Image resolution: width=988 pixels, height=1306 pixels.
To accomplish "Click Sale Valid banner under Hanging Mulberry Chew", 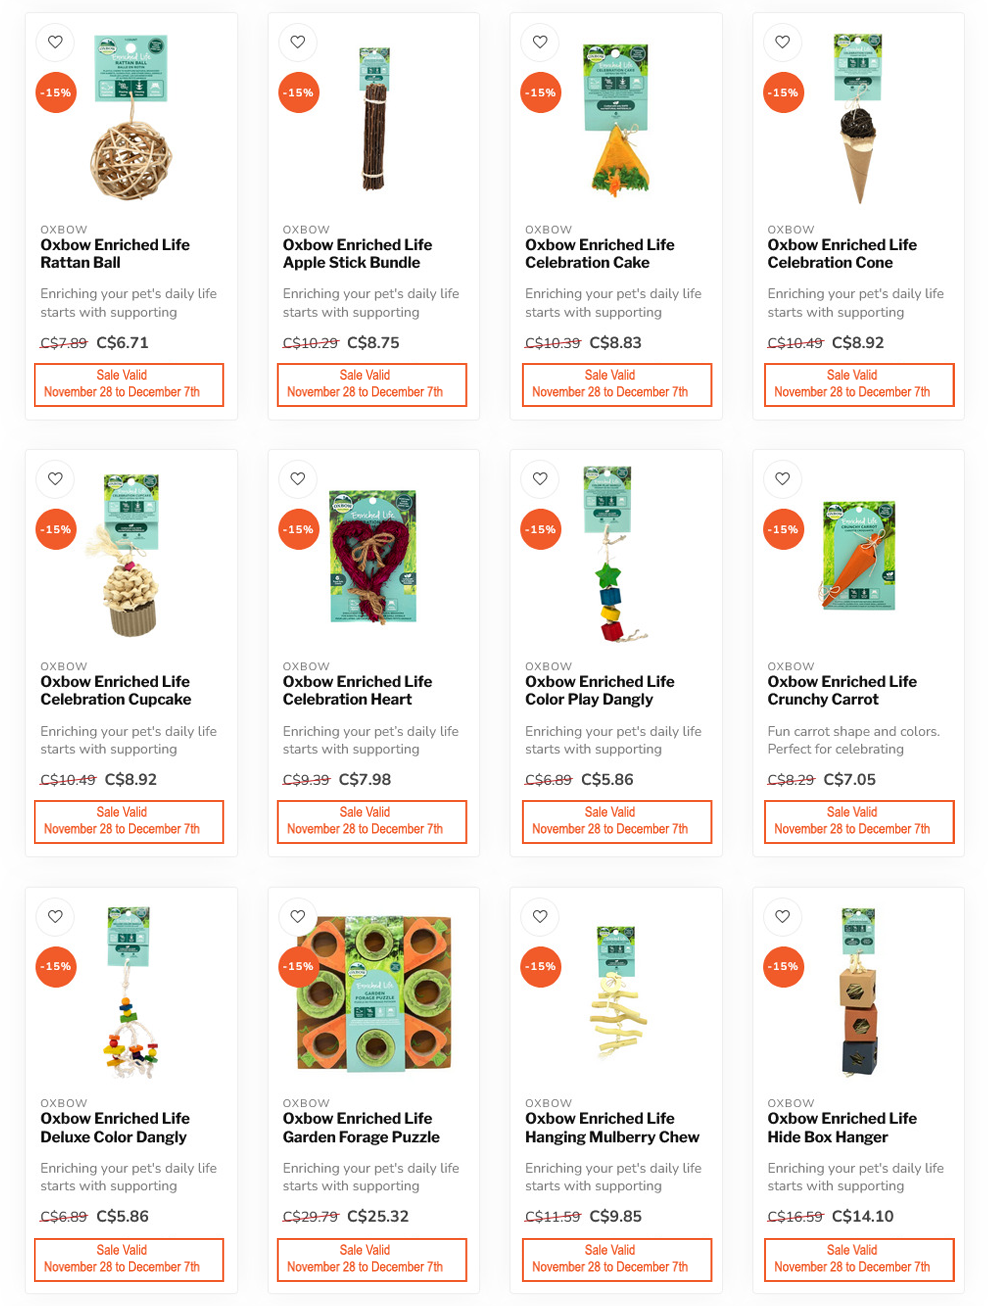I will pos(611,1259).
